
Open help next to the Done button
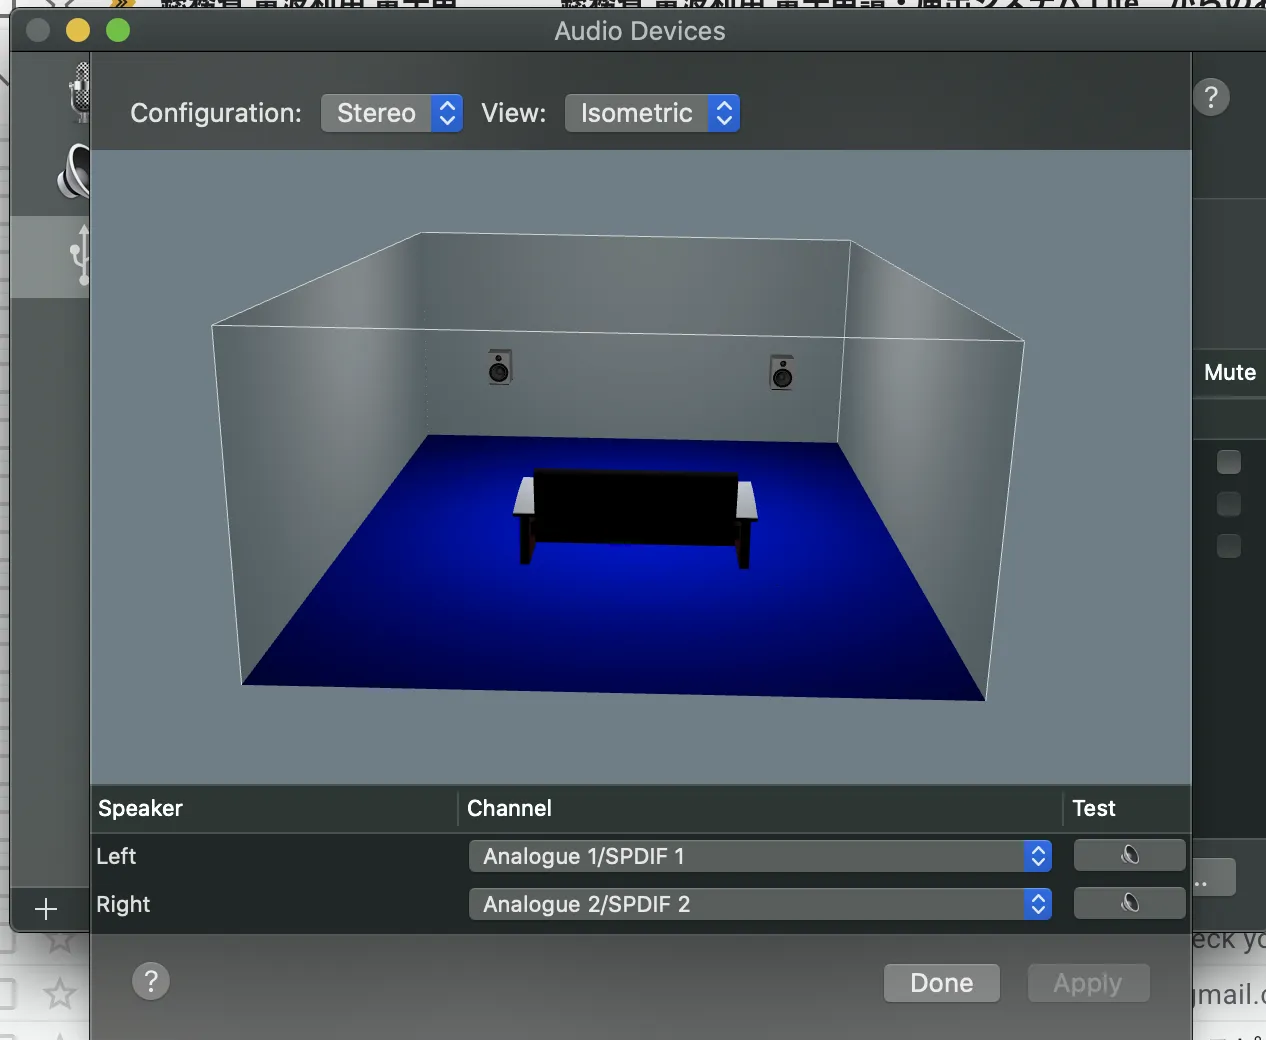tap(151, 981)
